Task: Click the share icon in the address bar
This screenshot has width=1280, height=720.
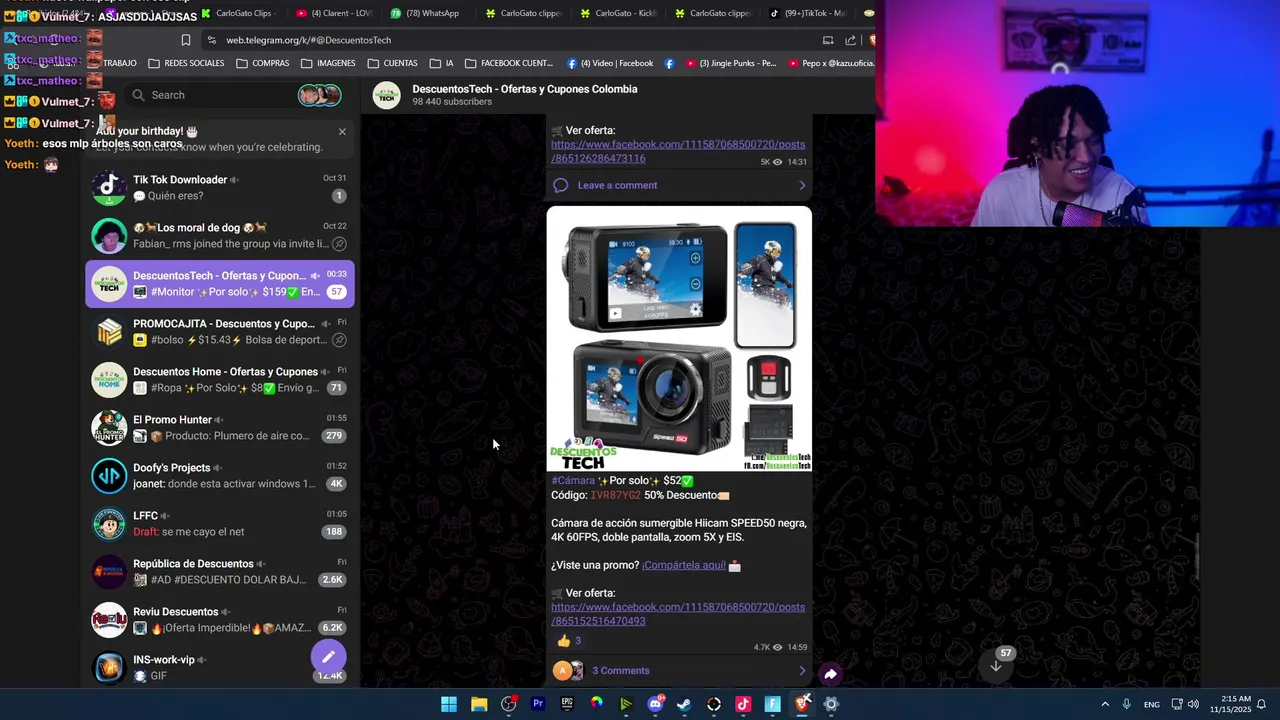Action: tap(850, 40)
